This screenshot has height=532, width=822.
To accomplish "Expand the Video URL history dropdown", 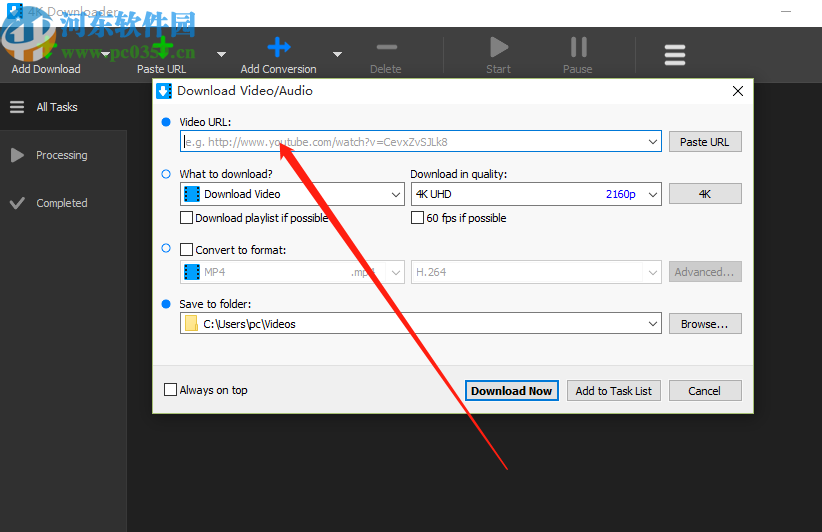I will coord(653,142).
